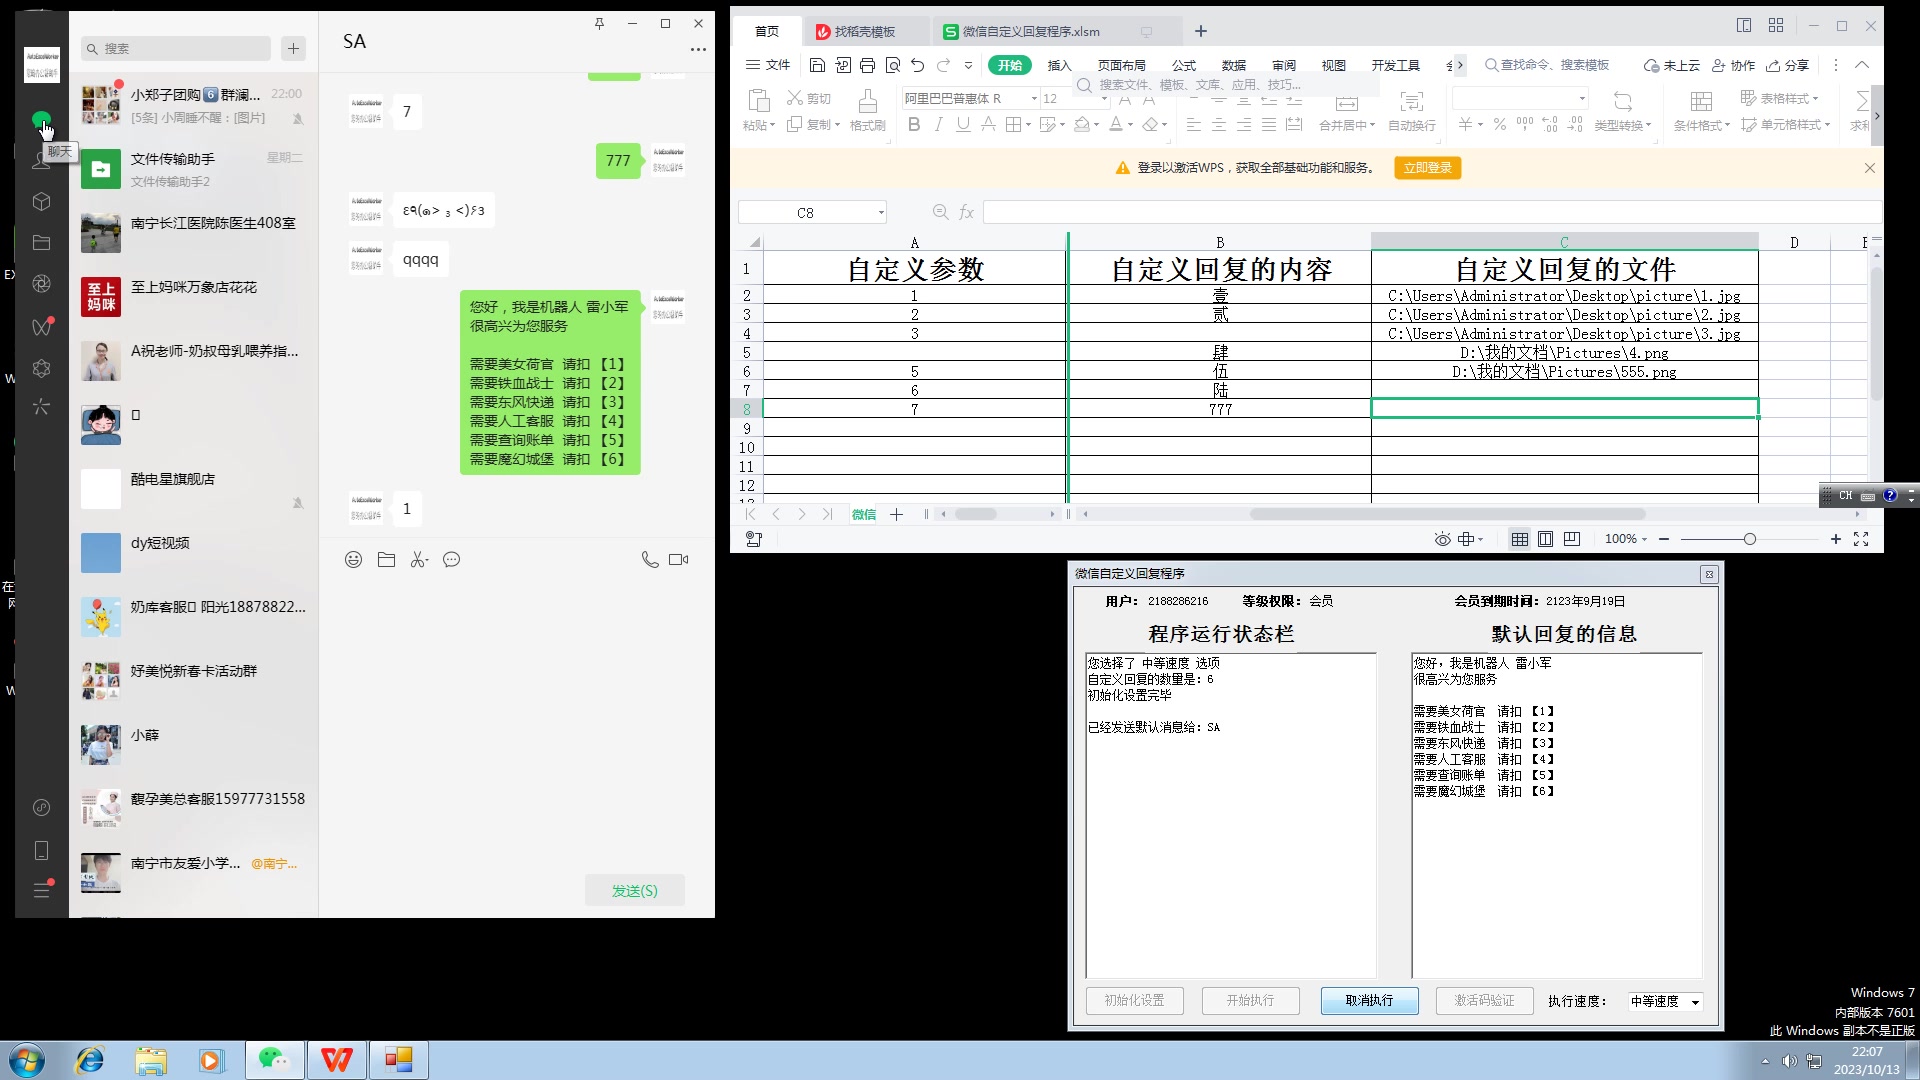This screenshot has width=1920, height=1080.
Task: Switch to 页面布局 ribbon tab
Action: (1121, 65)
